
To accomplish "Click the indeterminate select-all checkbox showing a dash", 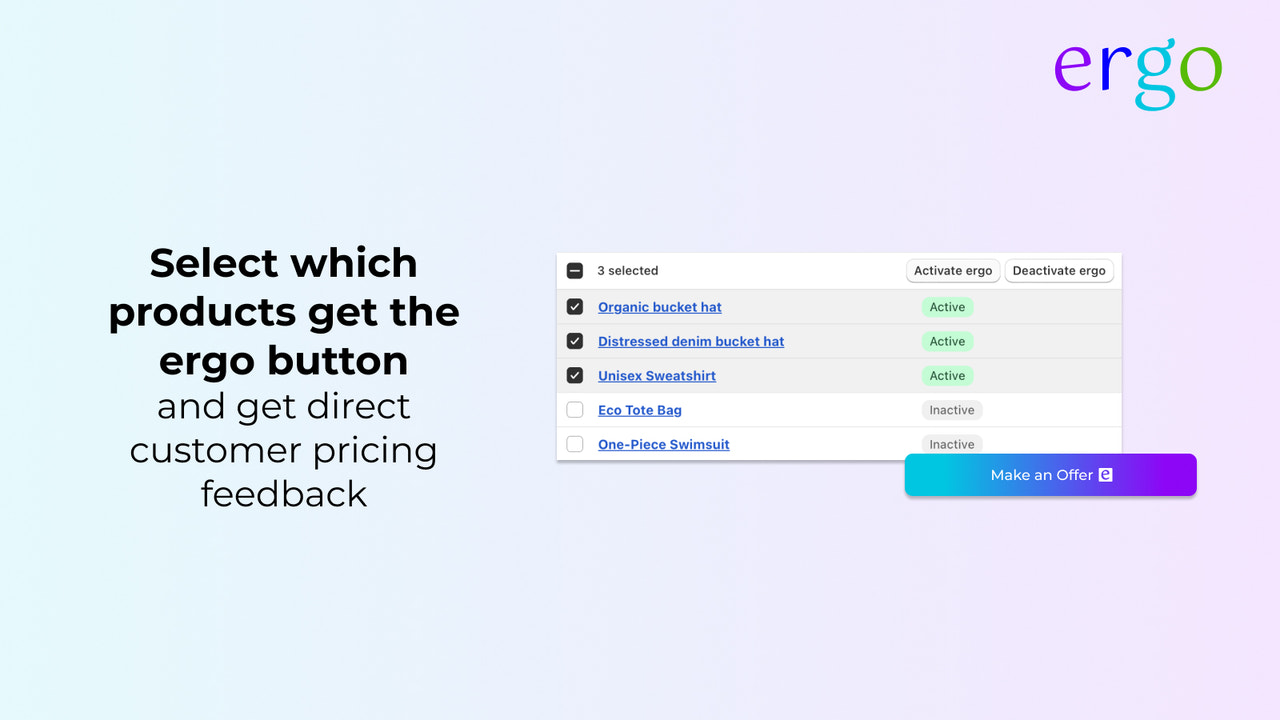I will 575,270.
